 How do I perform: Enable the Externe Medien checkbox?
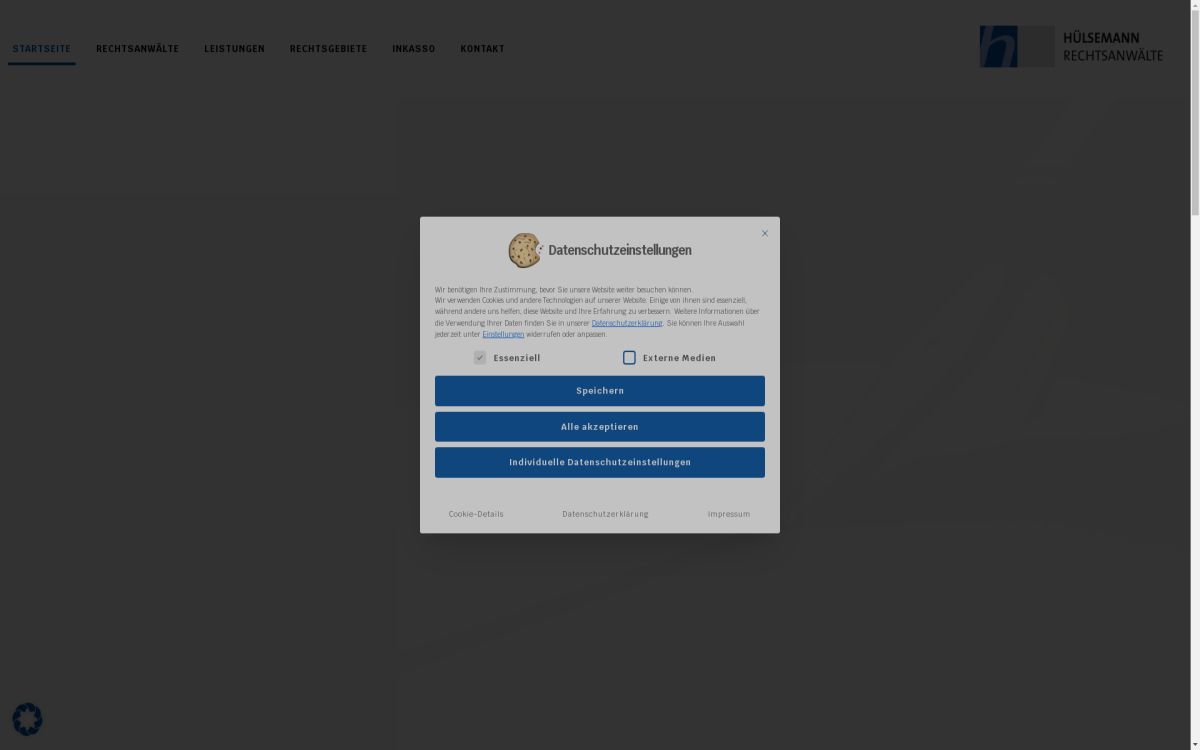click(629, 357)
